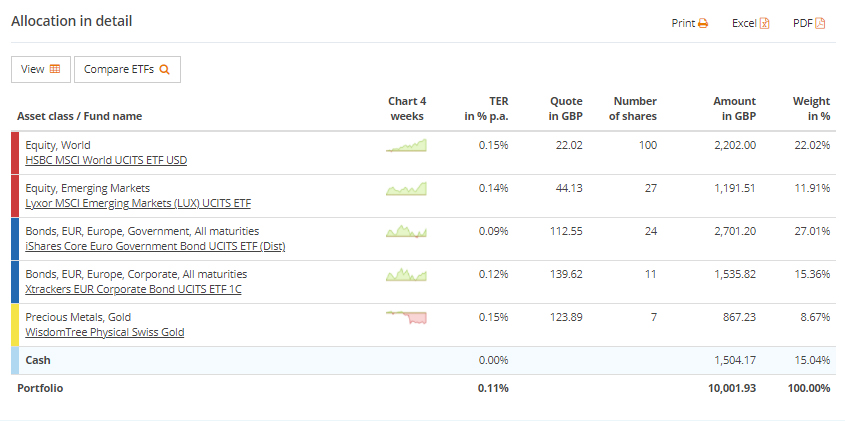Open Lyxor Emerging Markets 4-week chart thumbnail
This screenshot has width=845, height=421.
pos(406,189)
